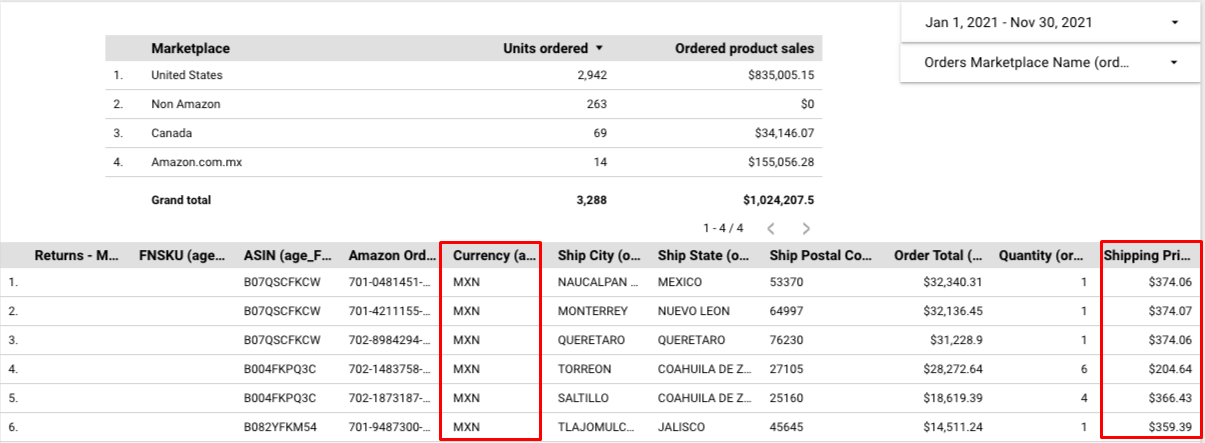Select the Amazon.com.mx marketplace row

[196, 162]
